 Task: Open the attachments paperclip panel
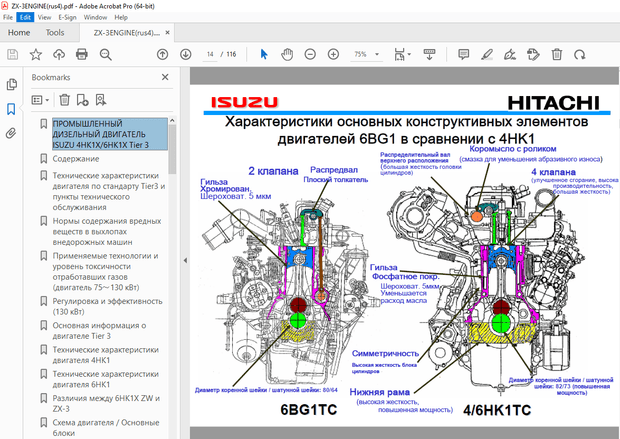(x=11, y=133)
